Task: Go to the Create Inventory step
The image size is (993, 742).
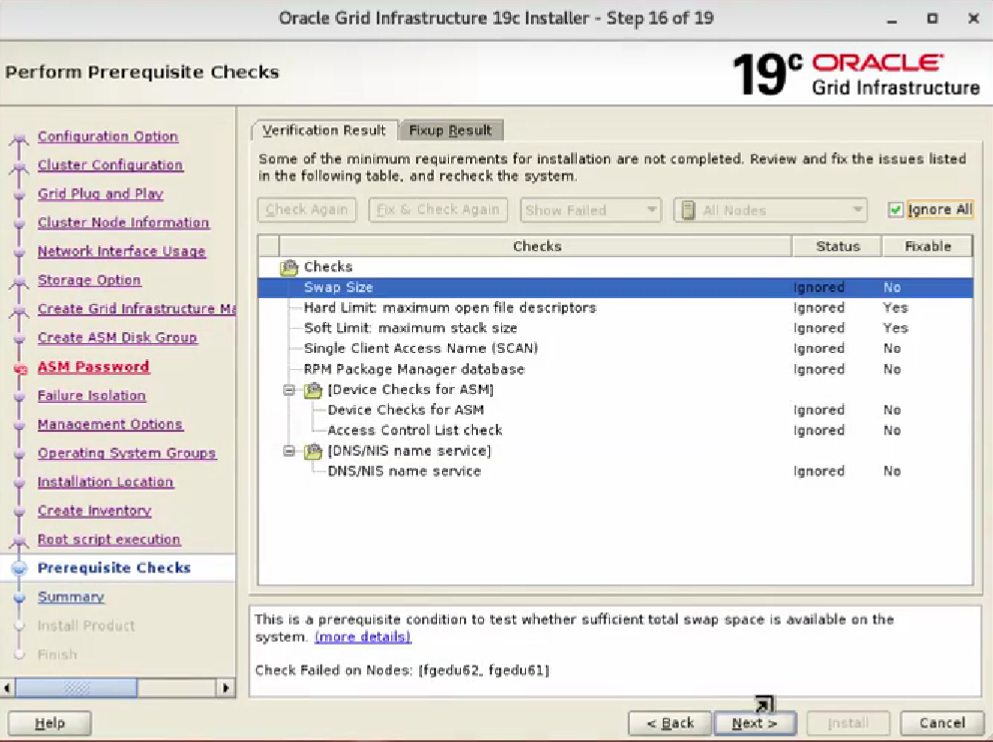Action: click(x=94, y=511)
